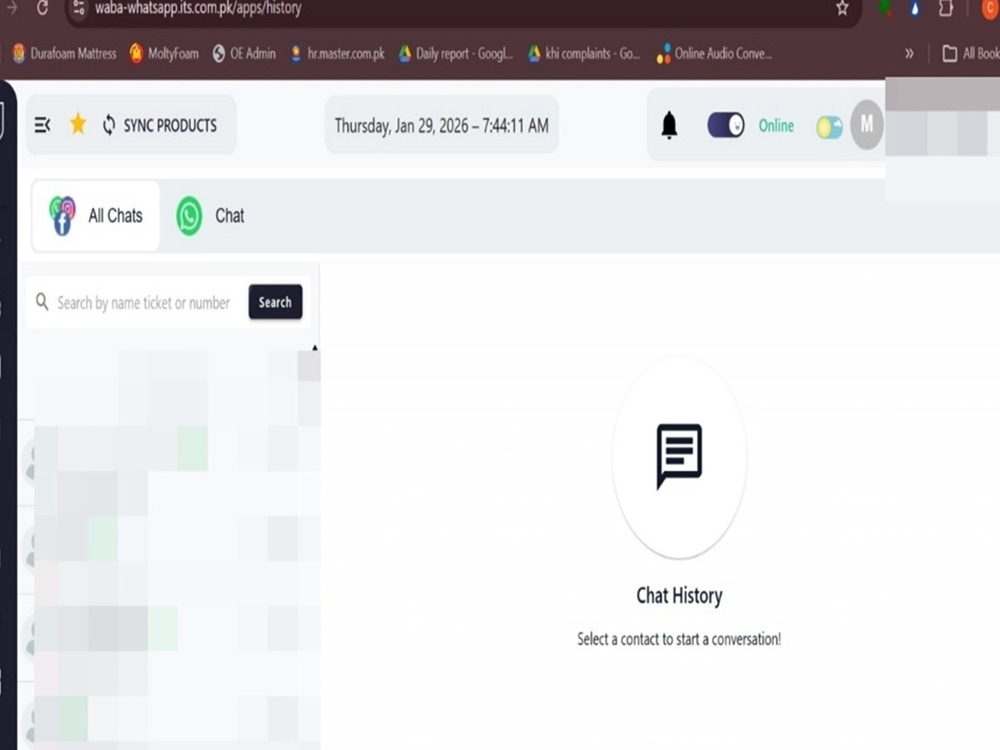The image size is (1000, 750).
Task: Open site information icon beside the URL
Action: (x=78, y=8)
